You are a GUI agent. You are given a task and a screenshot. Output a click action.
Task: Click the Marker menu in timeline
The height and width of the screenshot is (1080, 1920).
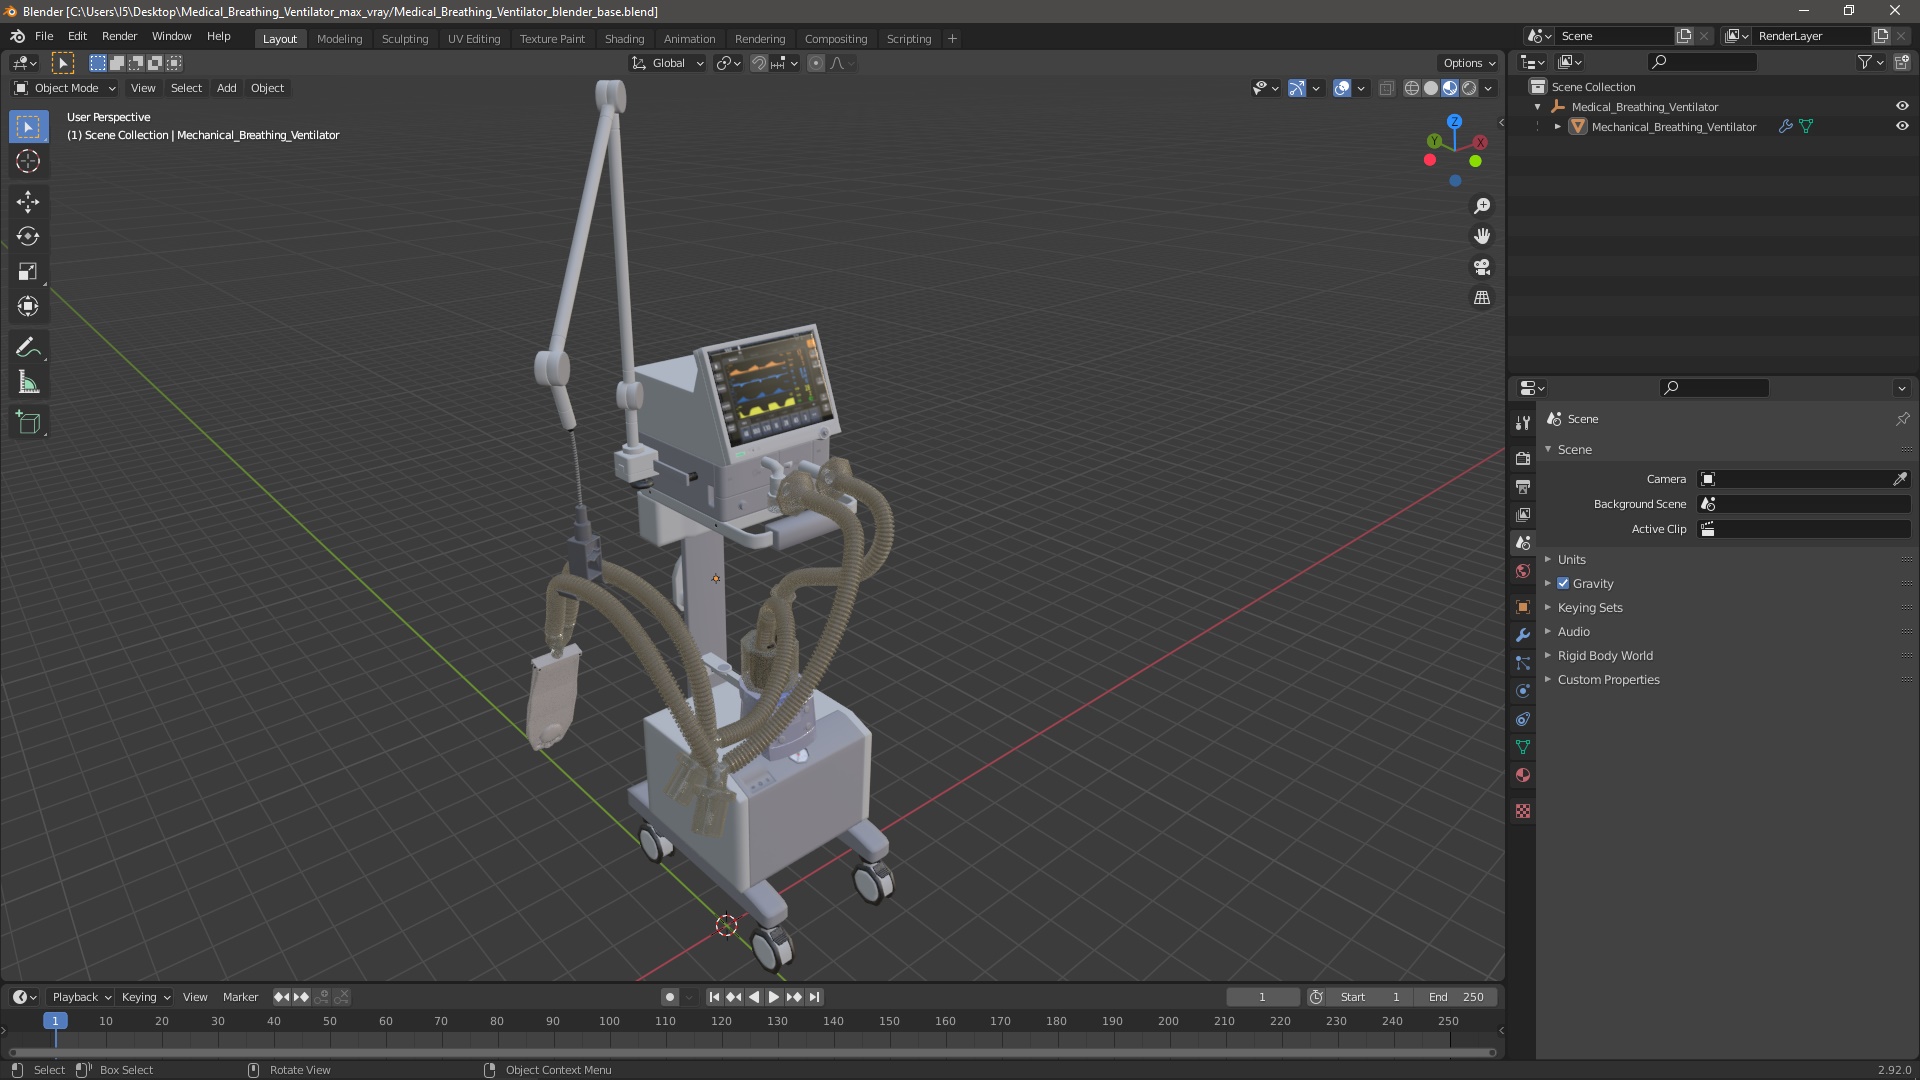pyautogui.click(x=240, y=997)
